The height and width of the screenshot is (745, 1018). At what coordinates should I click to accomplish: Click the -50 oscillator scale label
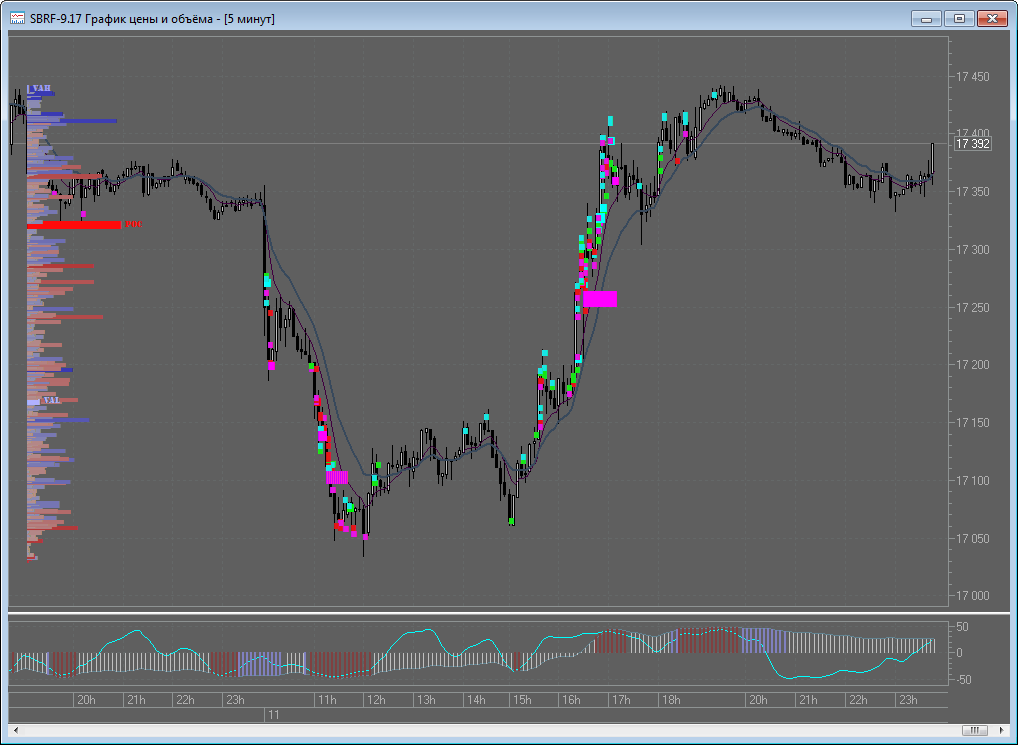pos(963,679)
